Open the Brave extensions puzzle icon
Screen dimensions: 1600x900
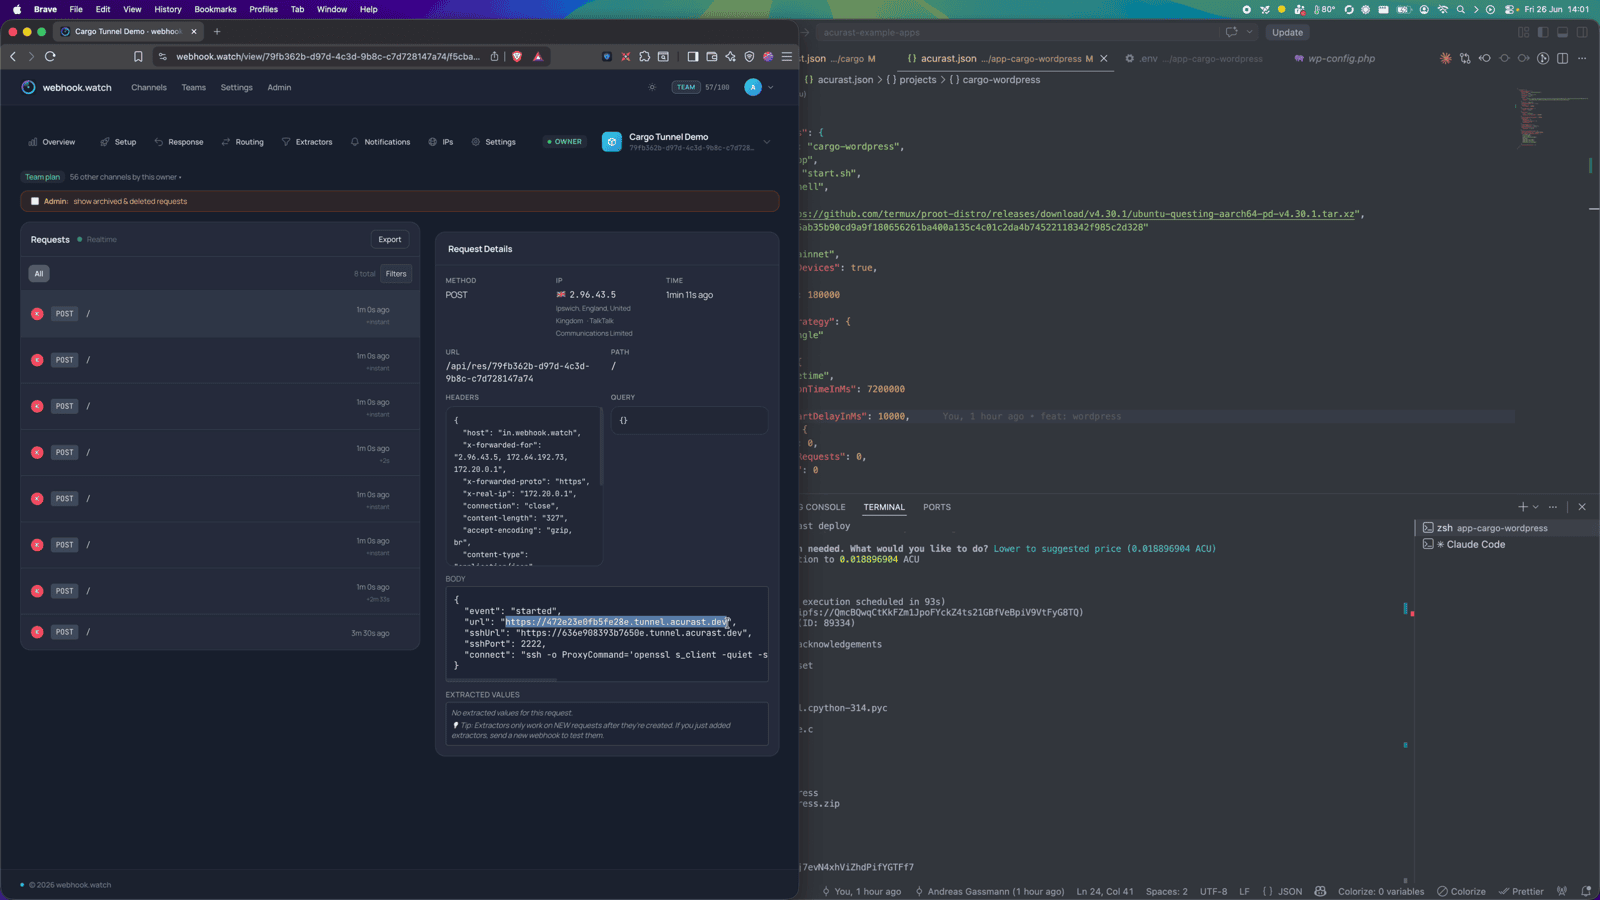pos(645,57)
